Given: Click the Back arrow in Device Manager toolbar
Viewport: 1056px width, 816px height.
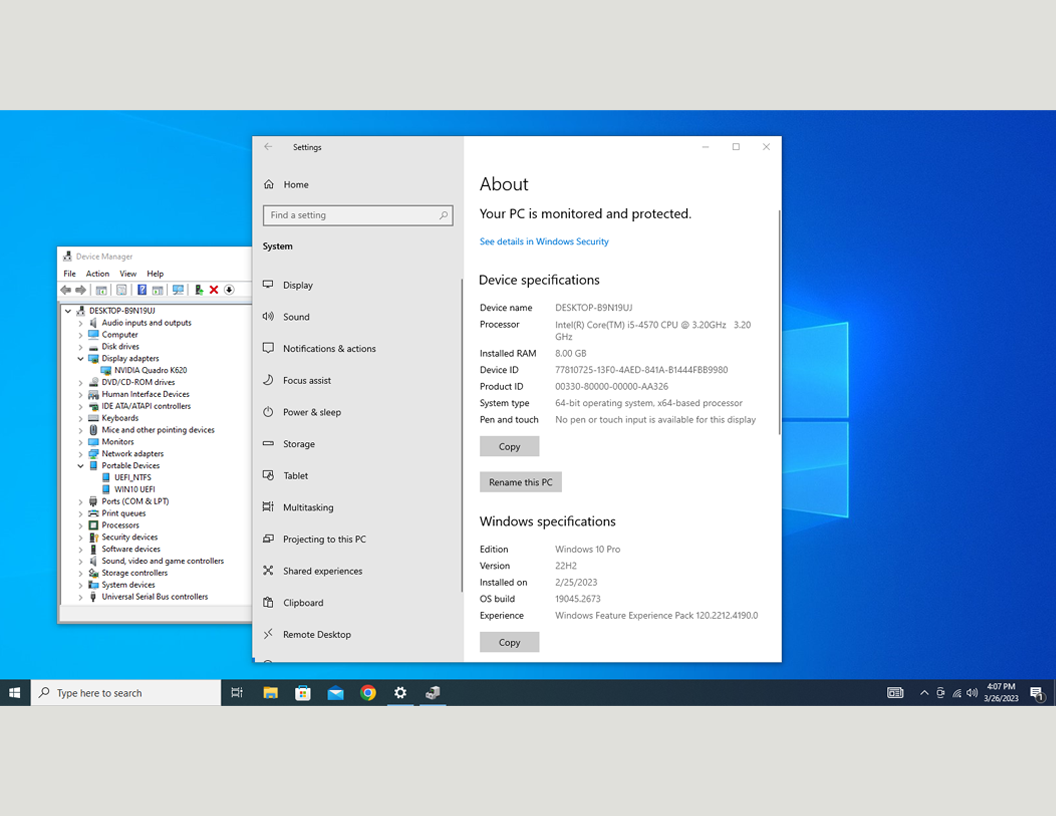Looking at the screenshot, I should [x=65, y=290].
